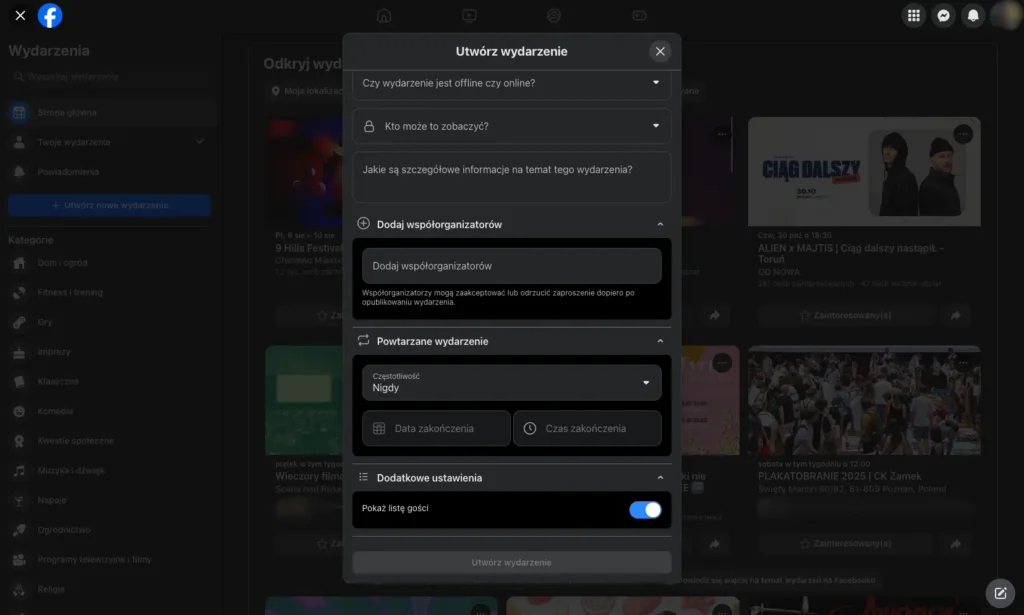Image resolution: width=1024 pixels, height=615 pixels.
Task: Open the notifications bell icon
Action: [x=972, y=16]
